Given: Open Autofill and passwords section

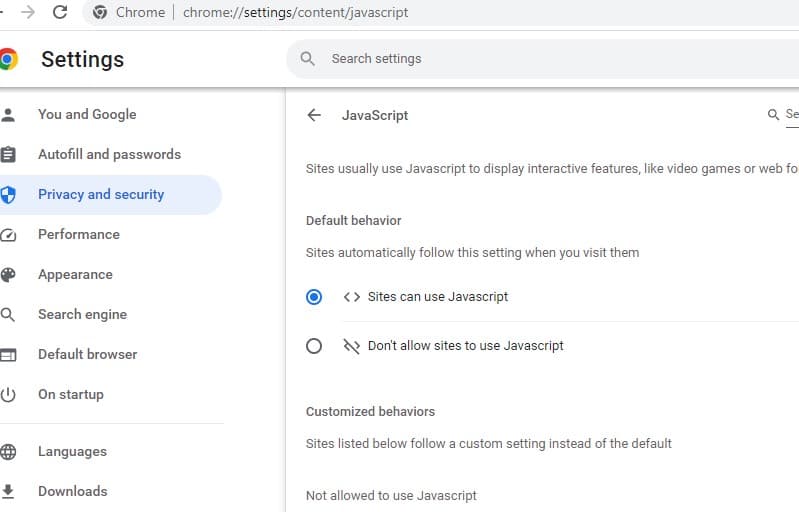Looking at the screenshot, I should pos(109,154).
